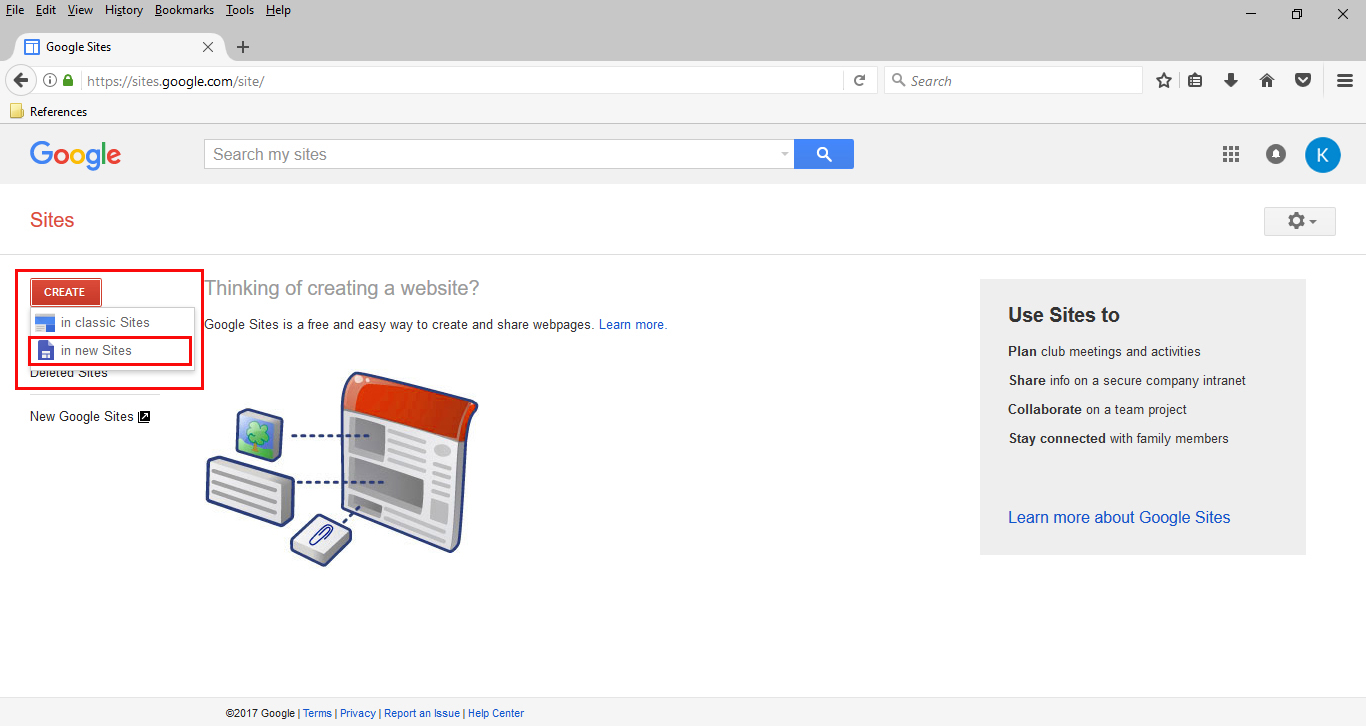Focus the Search my sites field
The image size is (1366, 726).
click(490, 154)
